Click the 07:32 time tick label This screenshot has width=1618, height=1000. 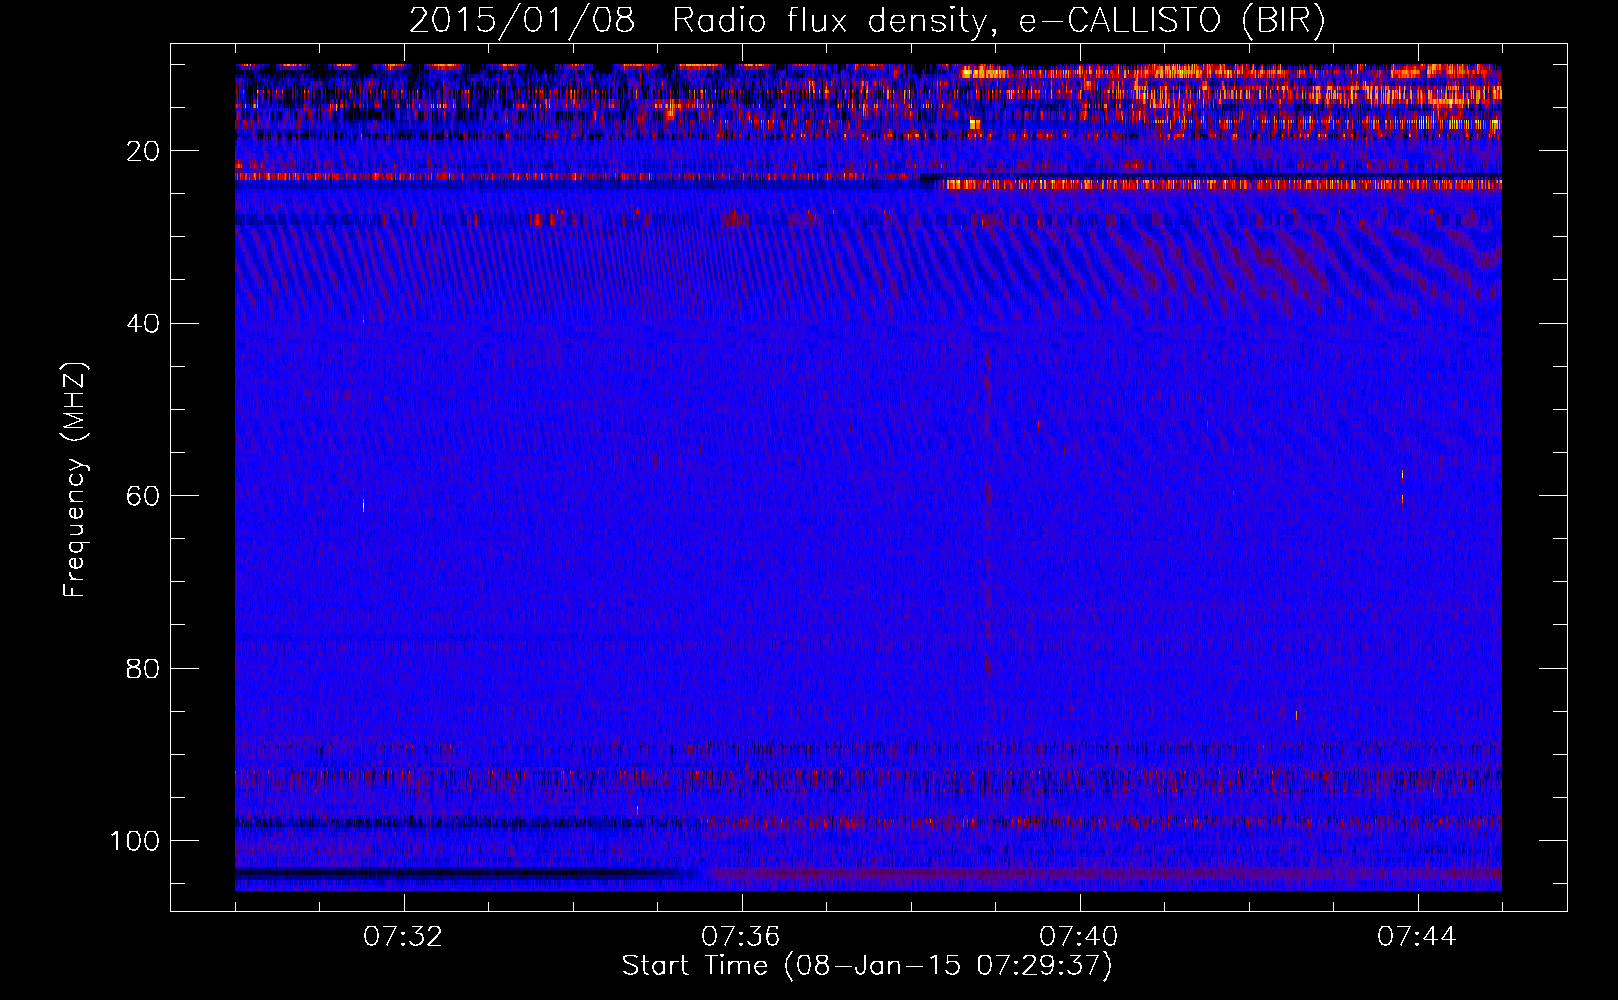403,937
